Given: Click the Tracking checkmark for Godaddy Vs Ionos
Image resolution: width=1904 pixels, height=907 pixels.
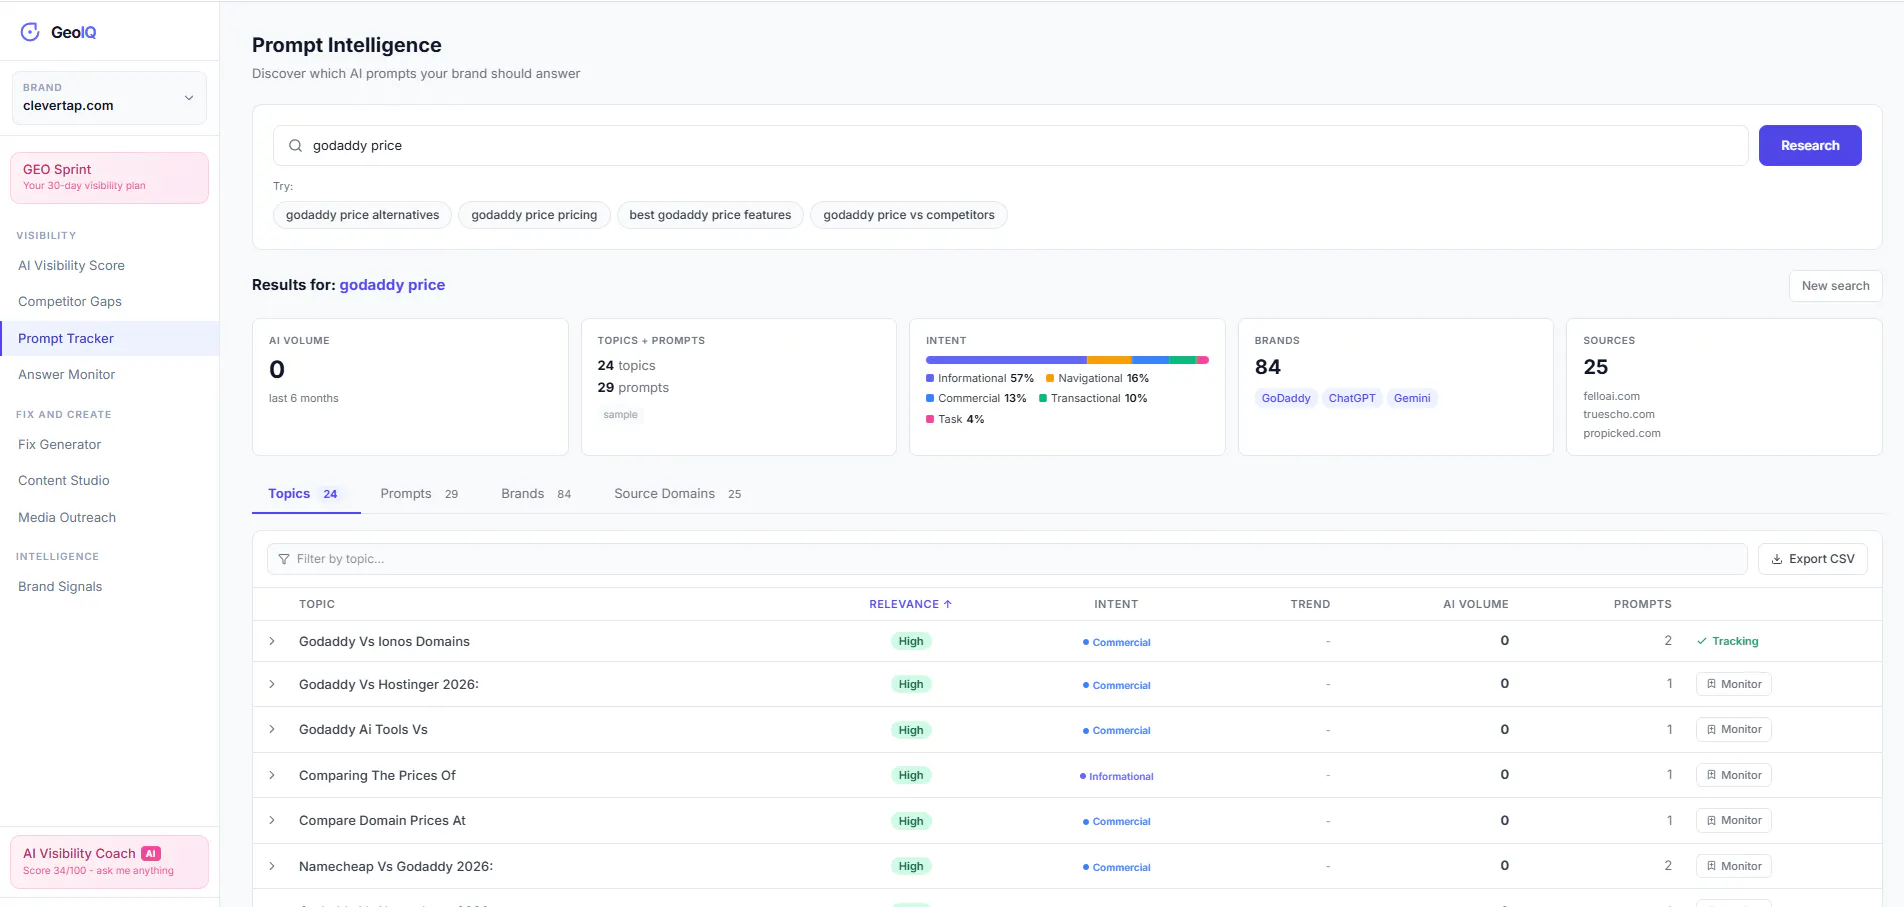Looking at the screenshot, I should [x=1702, y=641].
